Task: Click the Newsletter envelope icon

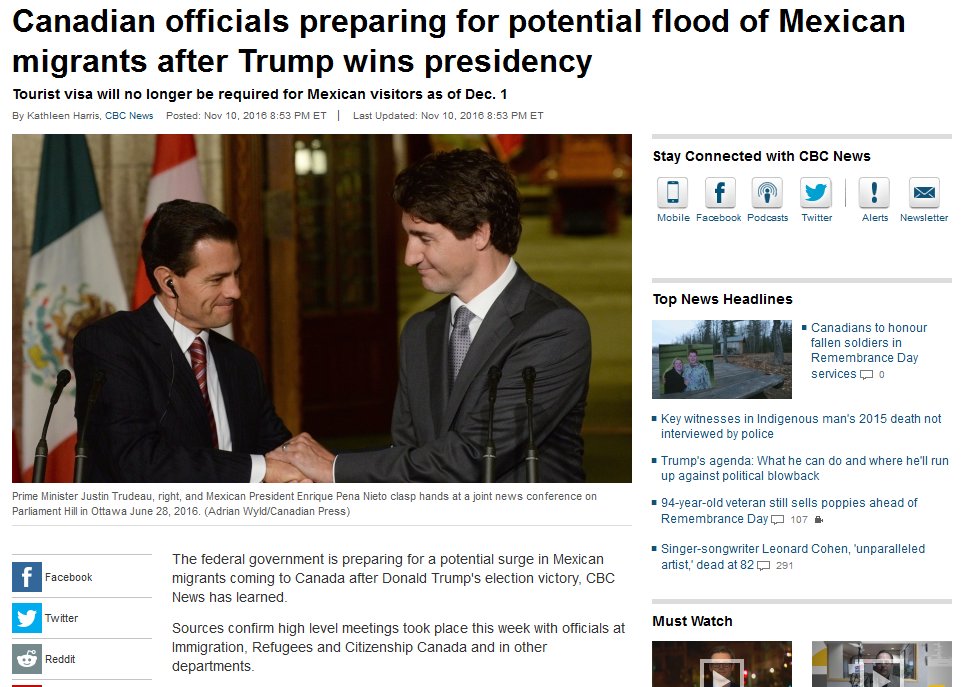Action: (x=924, y=192)
